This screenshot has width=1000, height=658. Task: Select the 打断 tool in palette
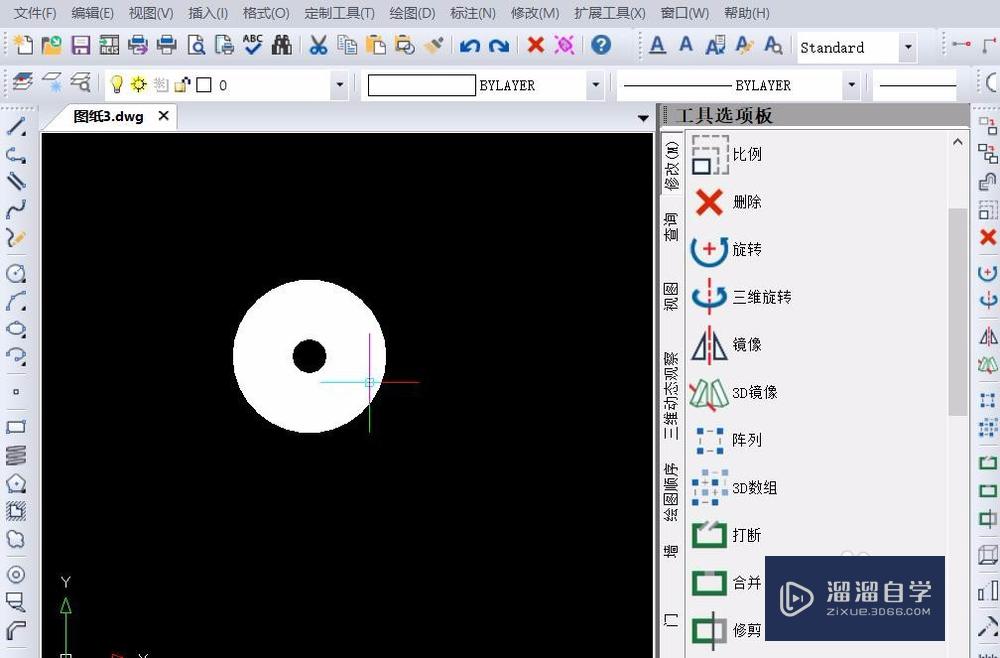point(727,535)
